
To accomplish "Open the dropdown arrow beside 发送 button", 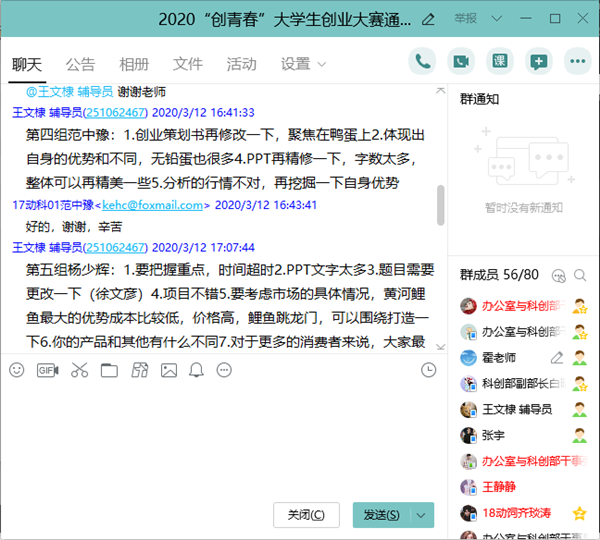I will pos(423,515).
